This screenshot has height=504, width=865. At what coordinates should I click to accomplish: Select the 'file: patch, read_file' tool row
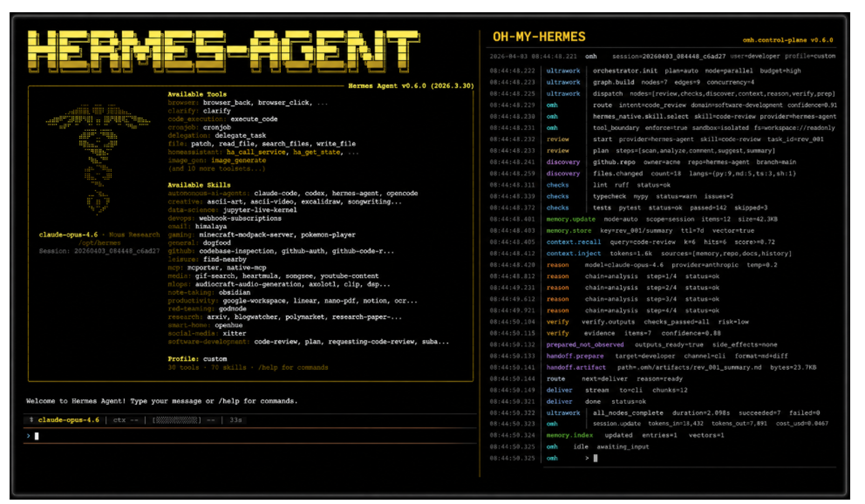coord(261,144)
